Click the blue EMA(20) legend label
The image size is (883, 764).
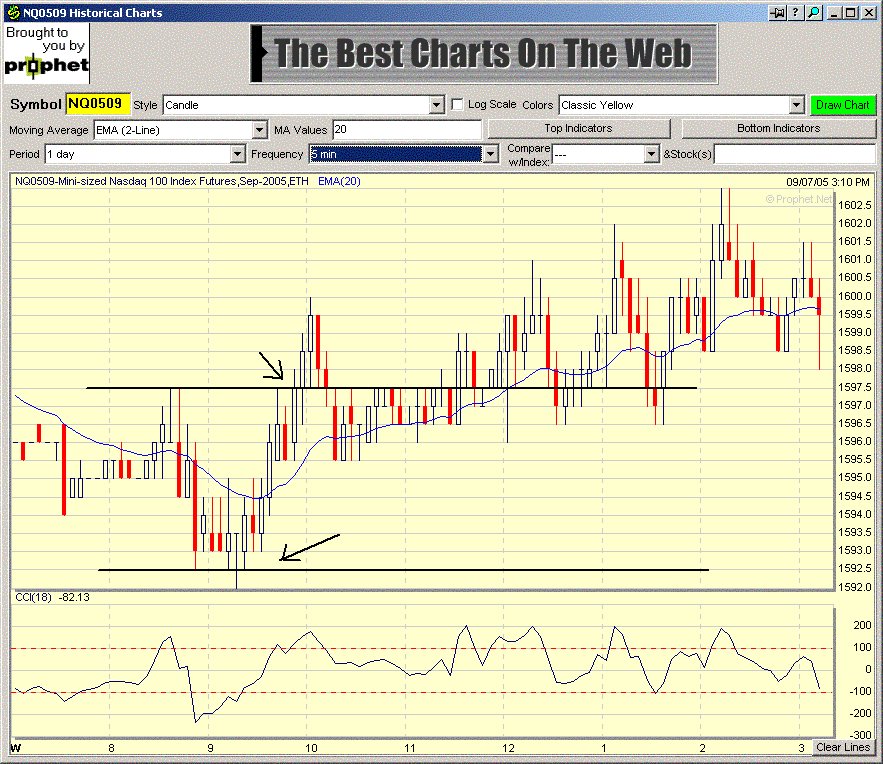pyautogui.click(x=339, y=181)
